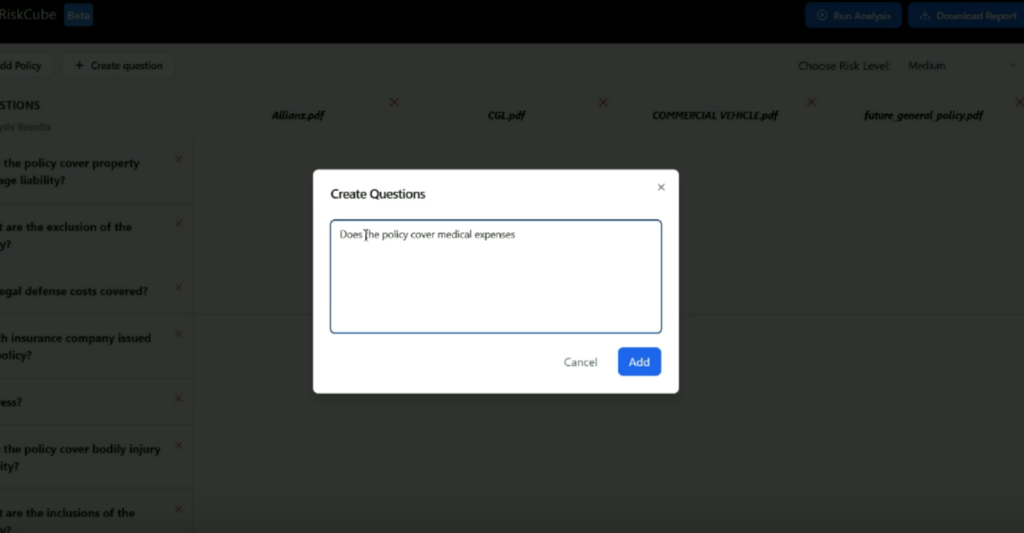This screenshot has width=1024, height=533.
Task: Click the Add button in dialog
Action: point(639,362)
